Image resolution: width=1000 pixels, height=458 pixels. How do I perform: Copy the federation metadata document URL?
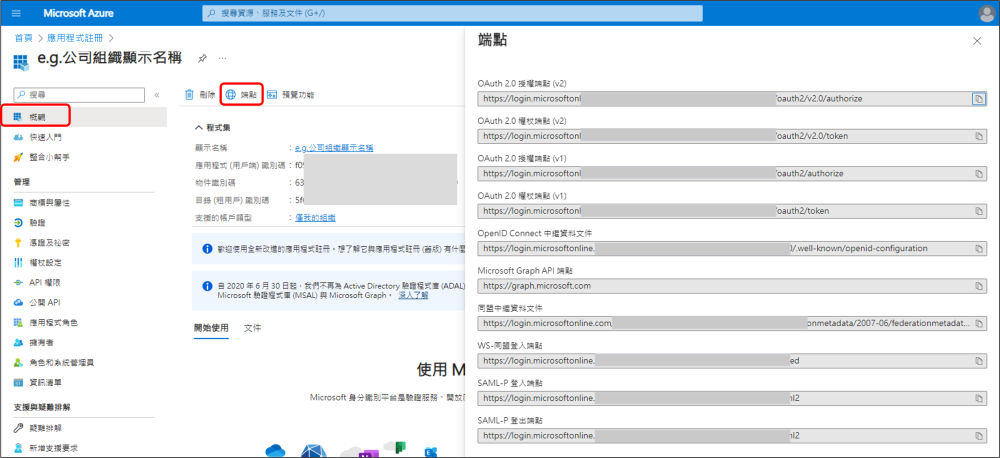[978, 323]
